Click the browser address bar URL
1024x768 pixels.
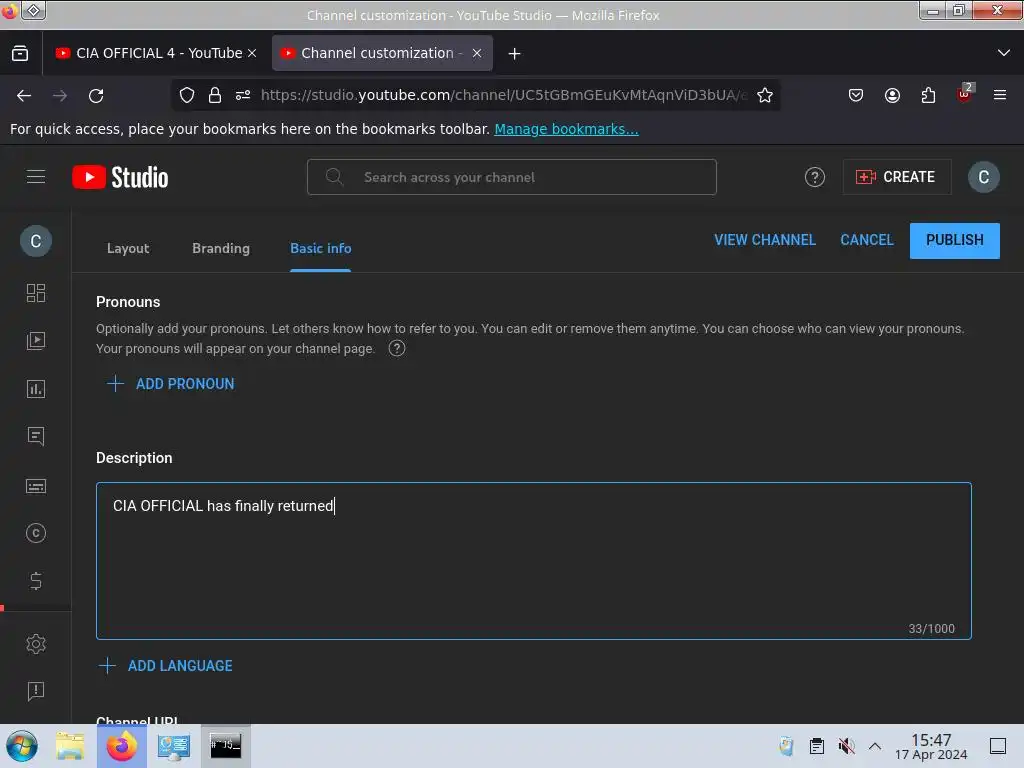pyautogui.click(x=503, y=95)
